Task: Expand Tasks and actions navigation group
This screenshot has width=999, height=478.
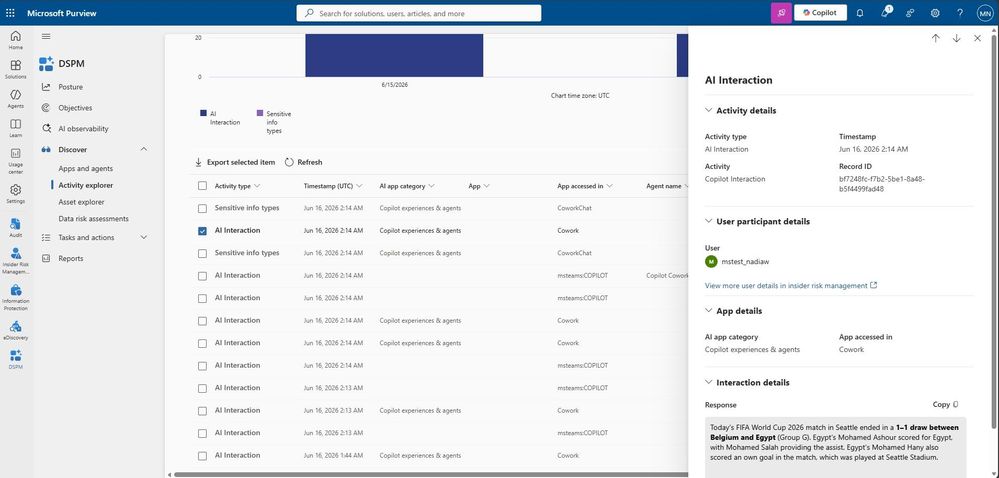Action: click(x=143, y=237)
